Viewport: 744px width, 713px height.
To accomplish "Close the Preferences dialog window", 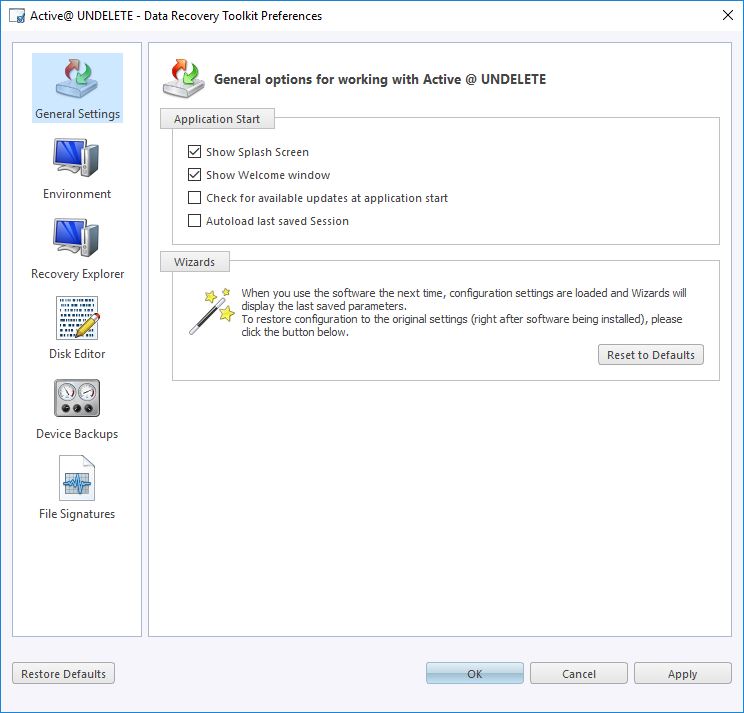I will click(x=727, y=15).
